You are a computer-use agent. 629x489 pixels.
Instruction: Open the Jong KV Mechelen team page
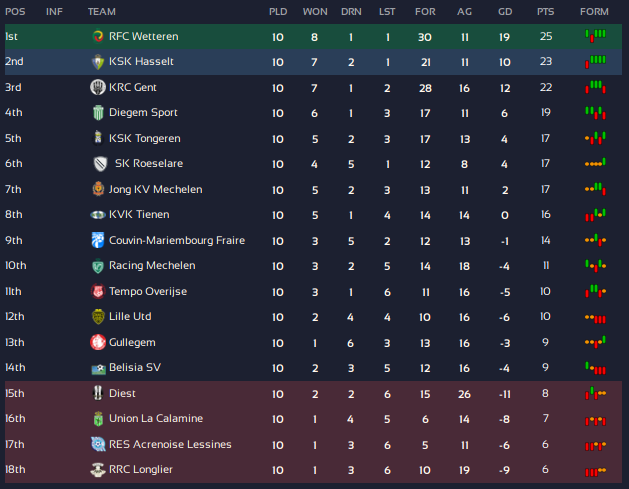click(x=155, y=189)
